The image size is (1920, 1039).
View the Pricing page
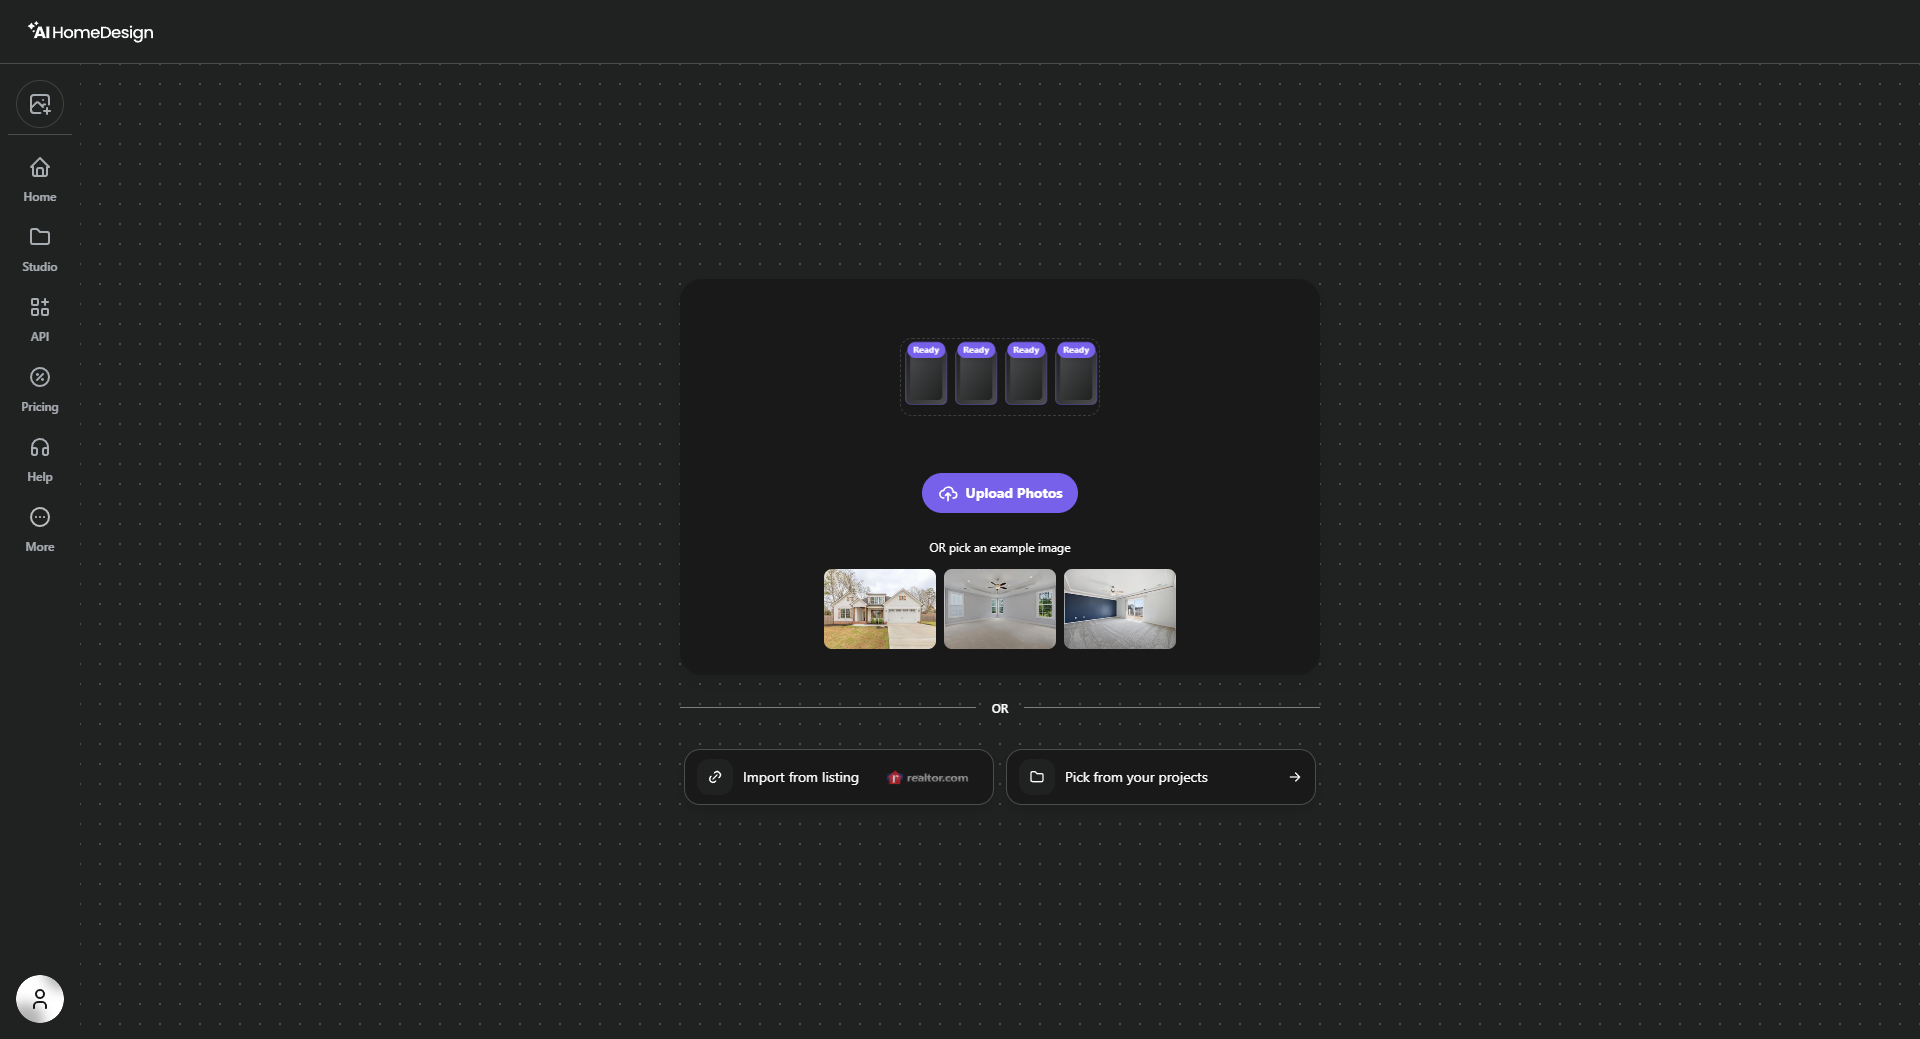click(40, 390)
